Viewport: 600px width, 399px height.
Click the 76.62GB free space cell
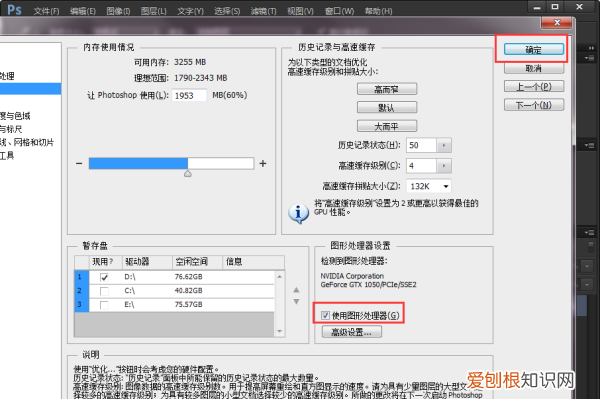pyautogui.click(x=189, y=277)
